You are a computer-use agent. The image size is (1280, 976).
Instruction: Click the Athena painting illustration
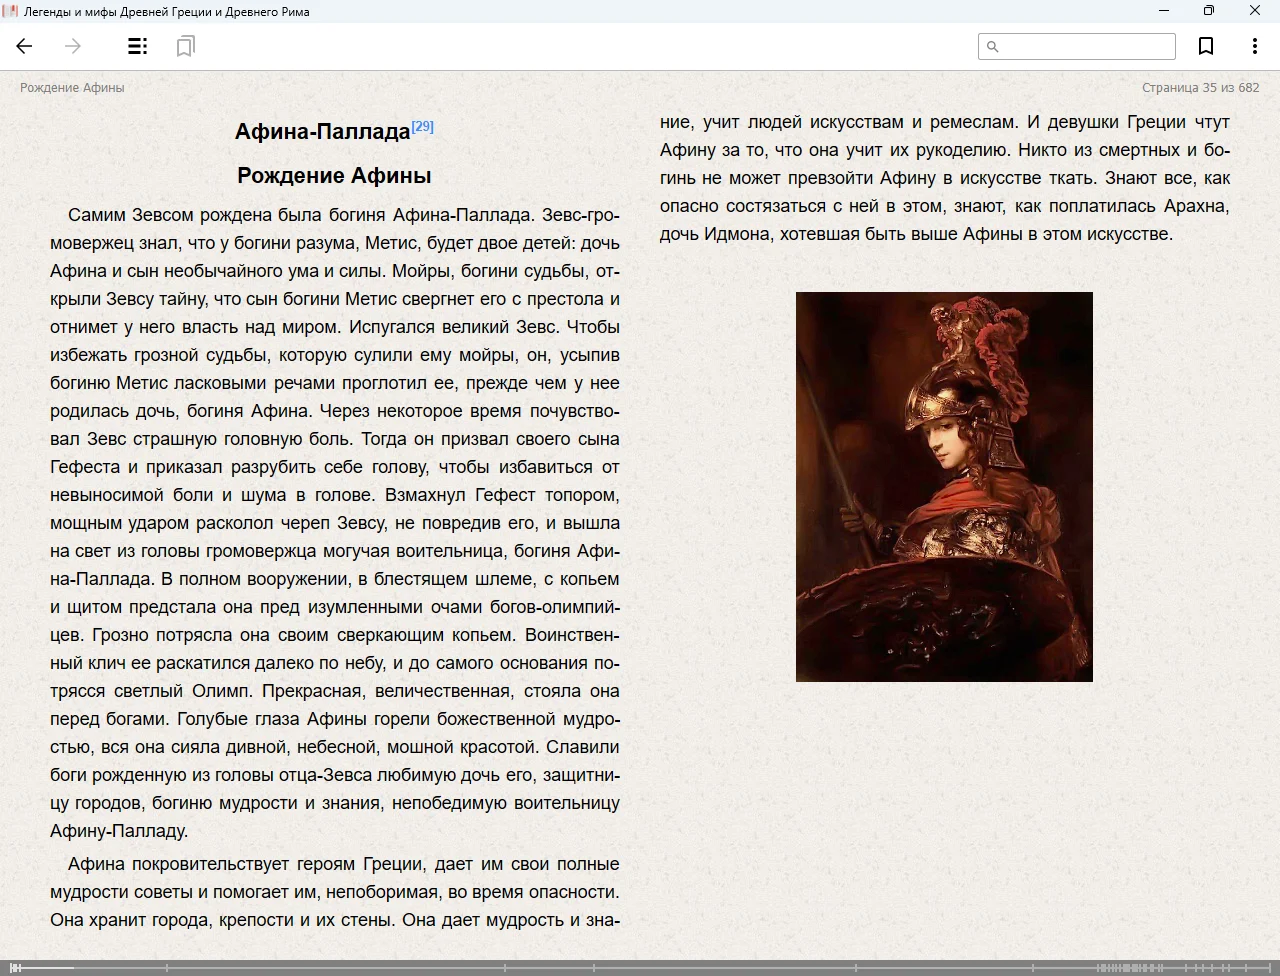(x=944, y=486)
